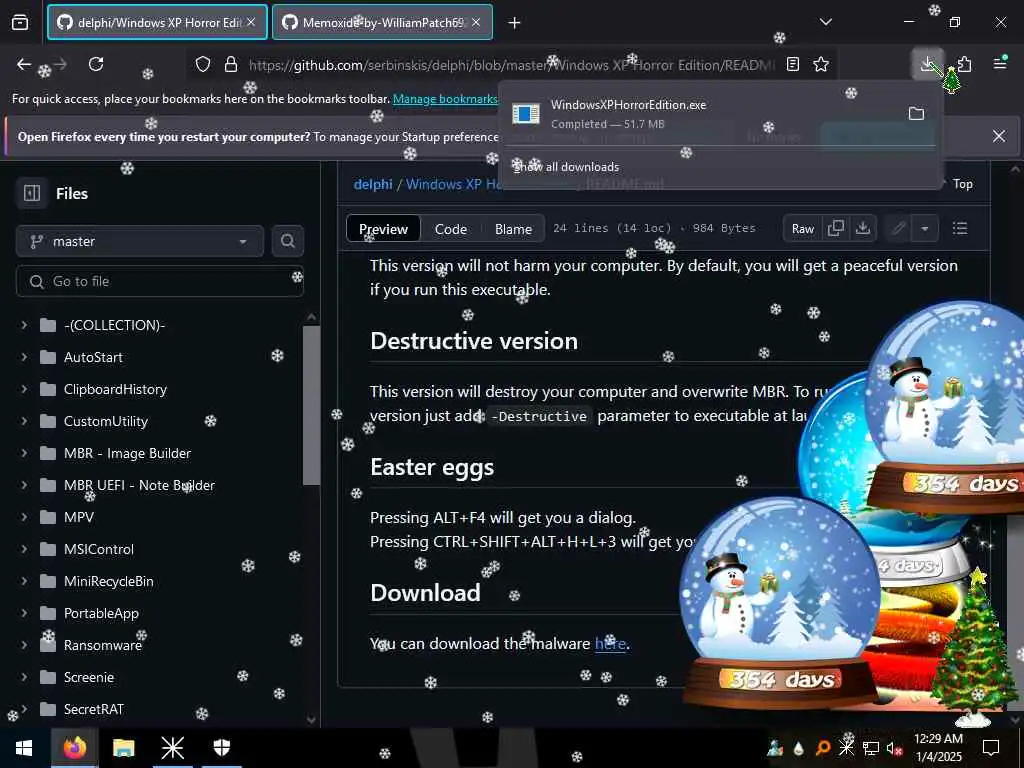This screenshot has height=768, width=1024.
Task: Open the MiniRecycleBin folder
Action: 108,581
